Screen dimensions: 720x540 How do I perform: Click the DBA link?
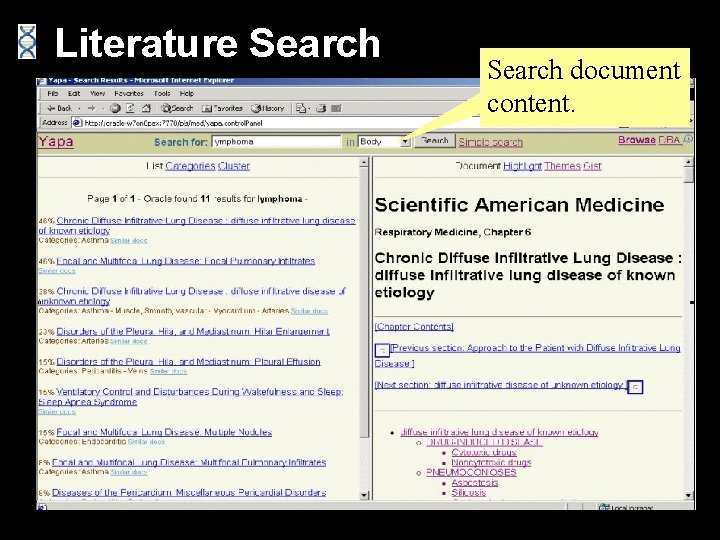click(x=669, y=140)
